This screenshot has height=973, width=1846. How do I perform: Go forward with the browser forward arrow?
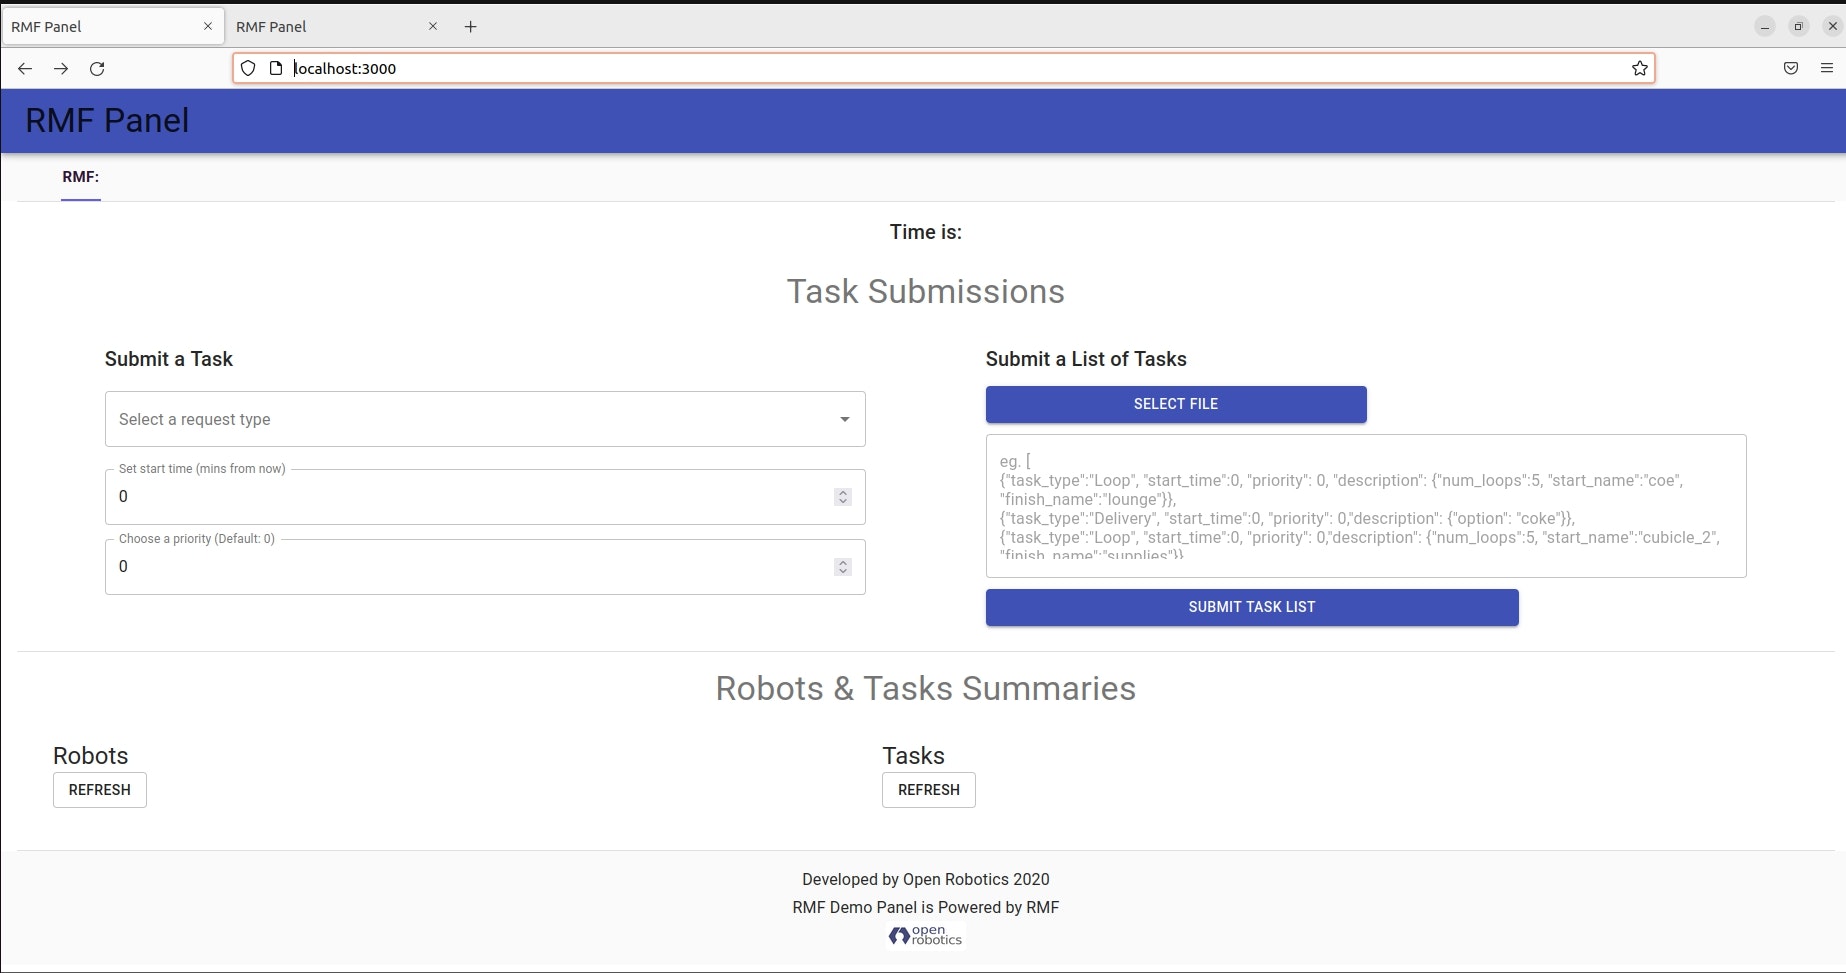pos(61,68)
